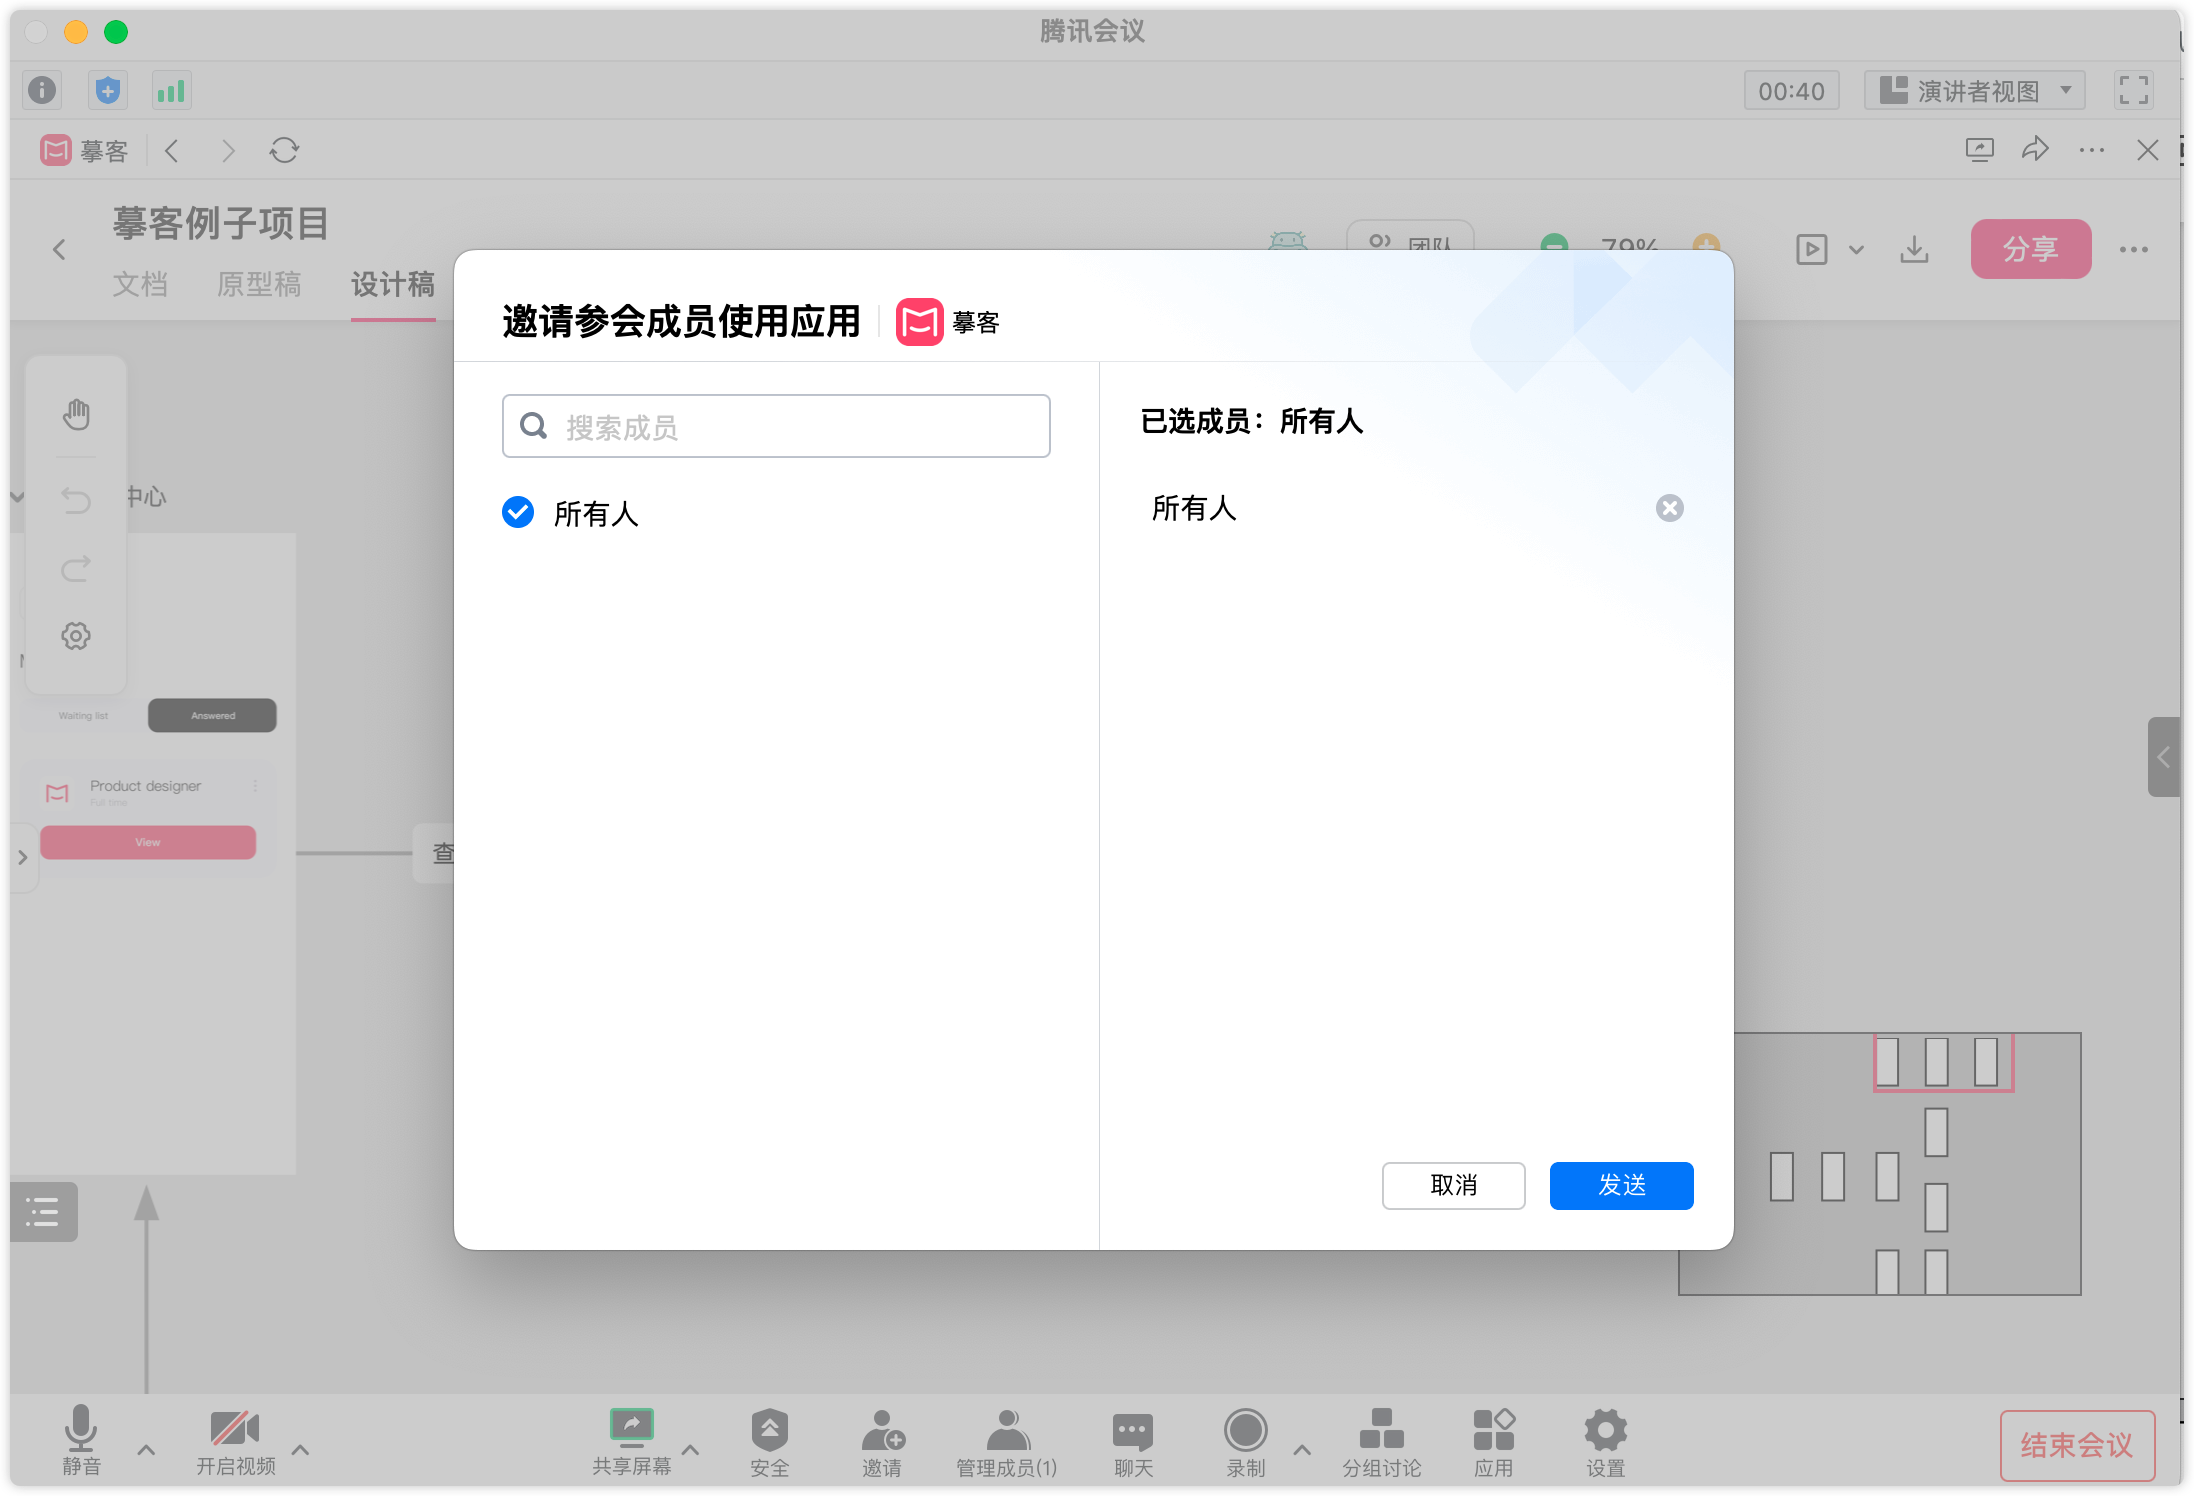Click the forward arrow share icon
The width and height of the screenshot is (2194, 1496).
[x=2035, y=150]
